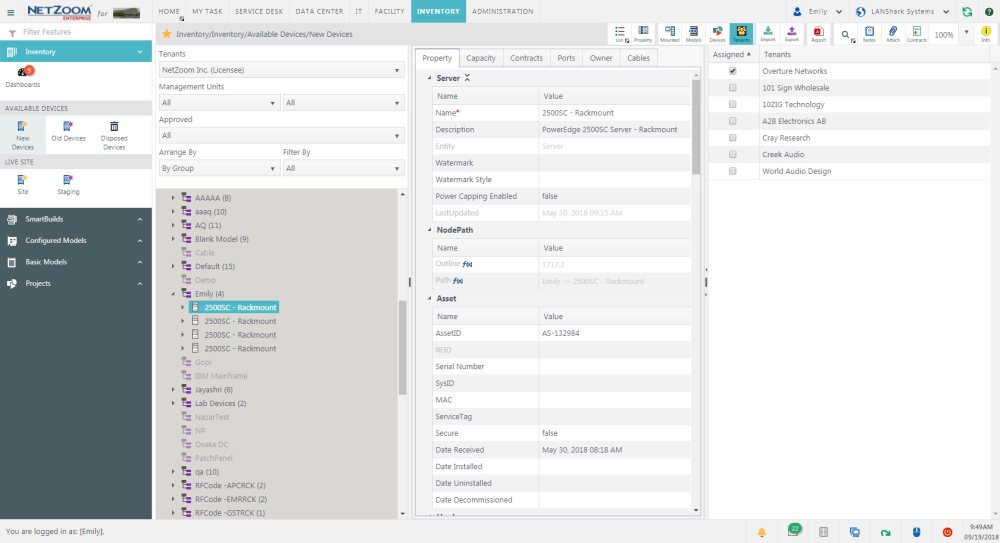Edit the Name value 2500SC - Rackmount

(614, 113)
